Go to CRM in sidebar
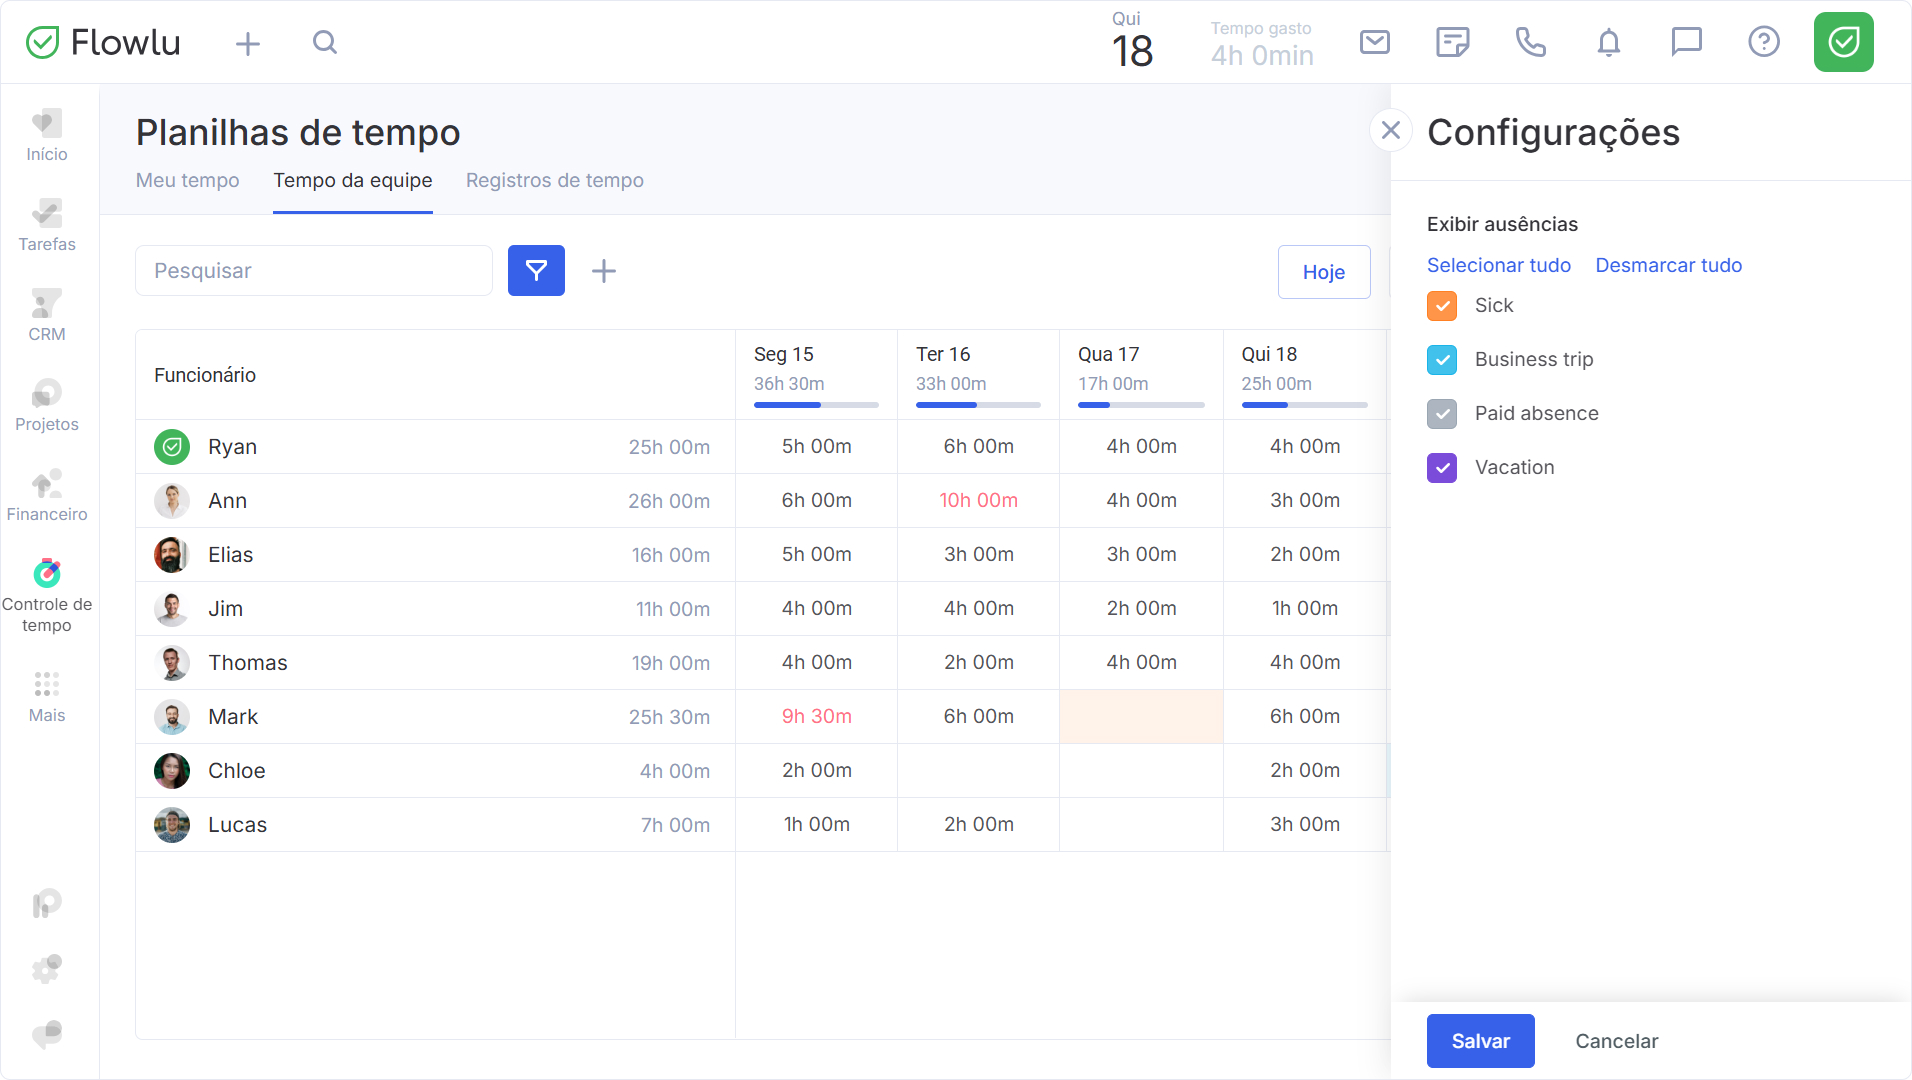The height and width of the screenshot is (1080, 1912). click(x=47, y=315)
